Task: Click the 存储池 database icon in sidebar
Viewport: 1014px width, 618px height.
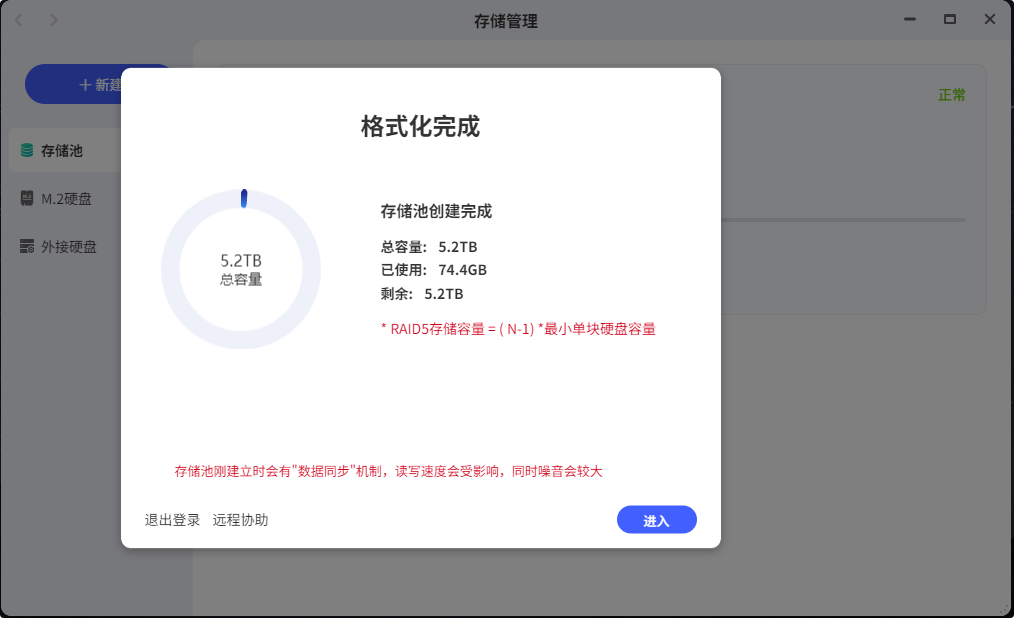Action: tap(27, 151)
